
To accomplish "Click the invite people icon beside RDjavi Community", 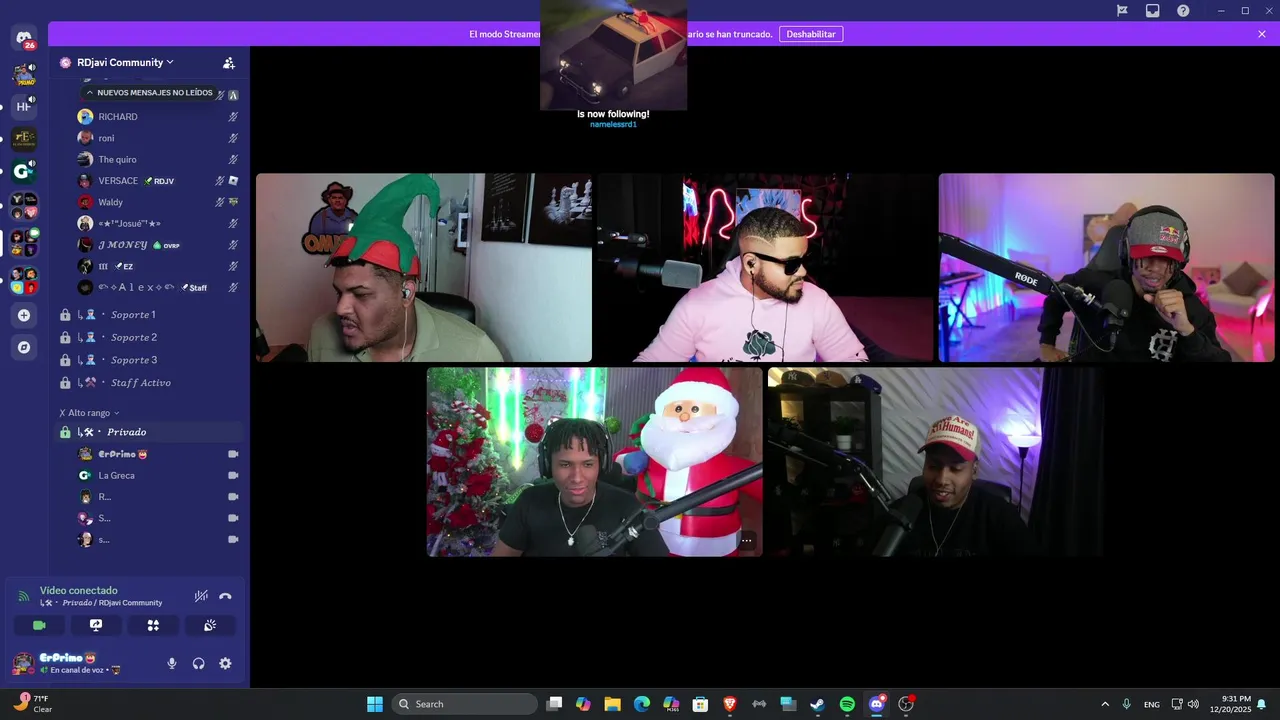I will tap(229, 62).
